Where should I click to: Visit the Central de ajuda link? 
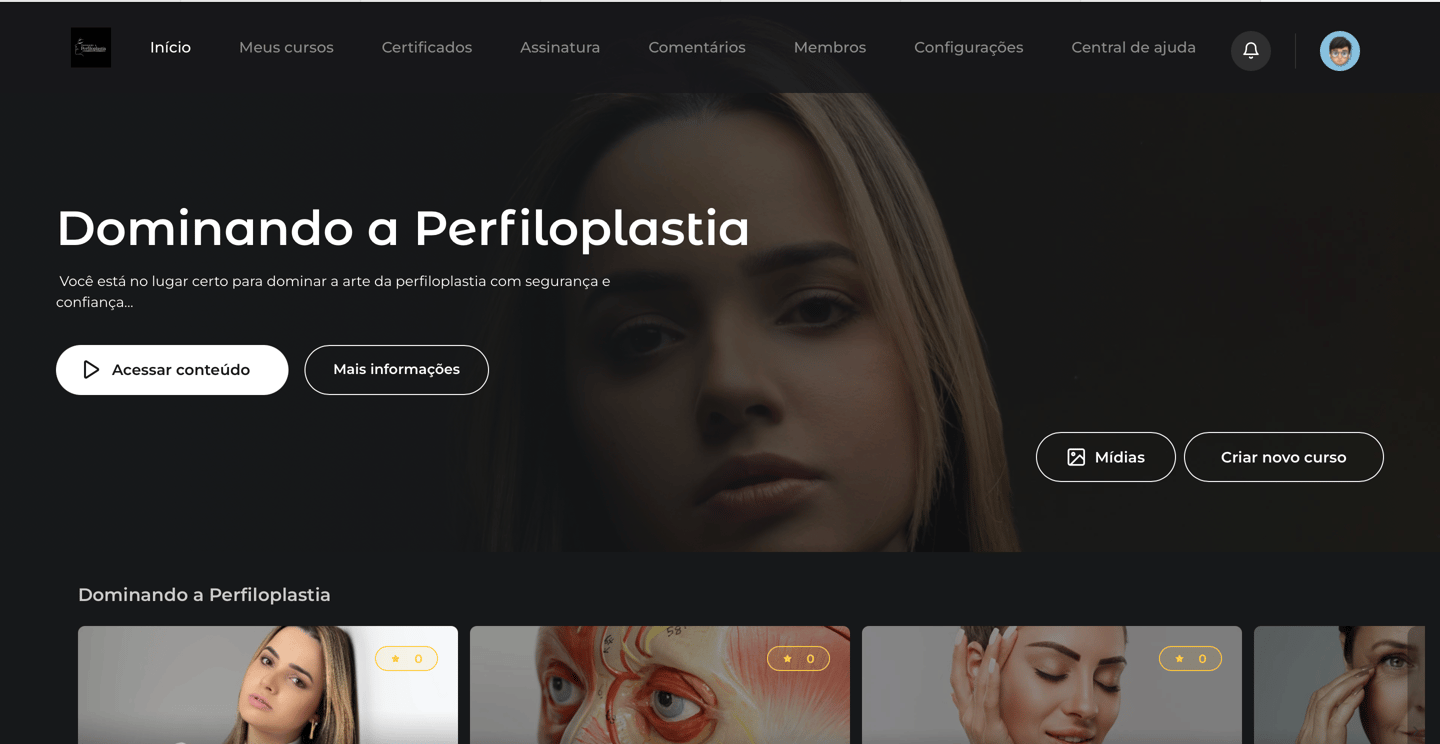(x=1133, y=47)
